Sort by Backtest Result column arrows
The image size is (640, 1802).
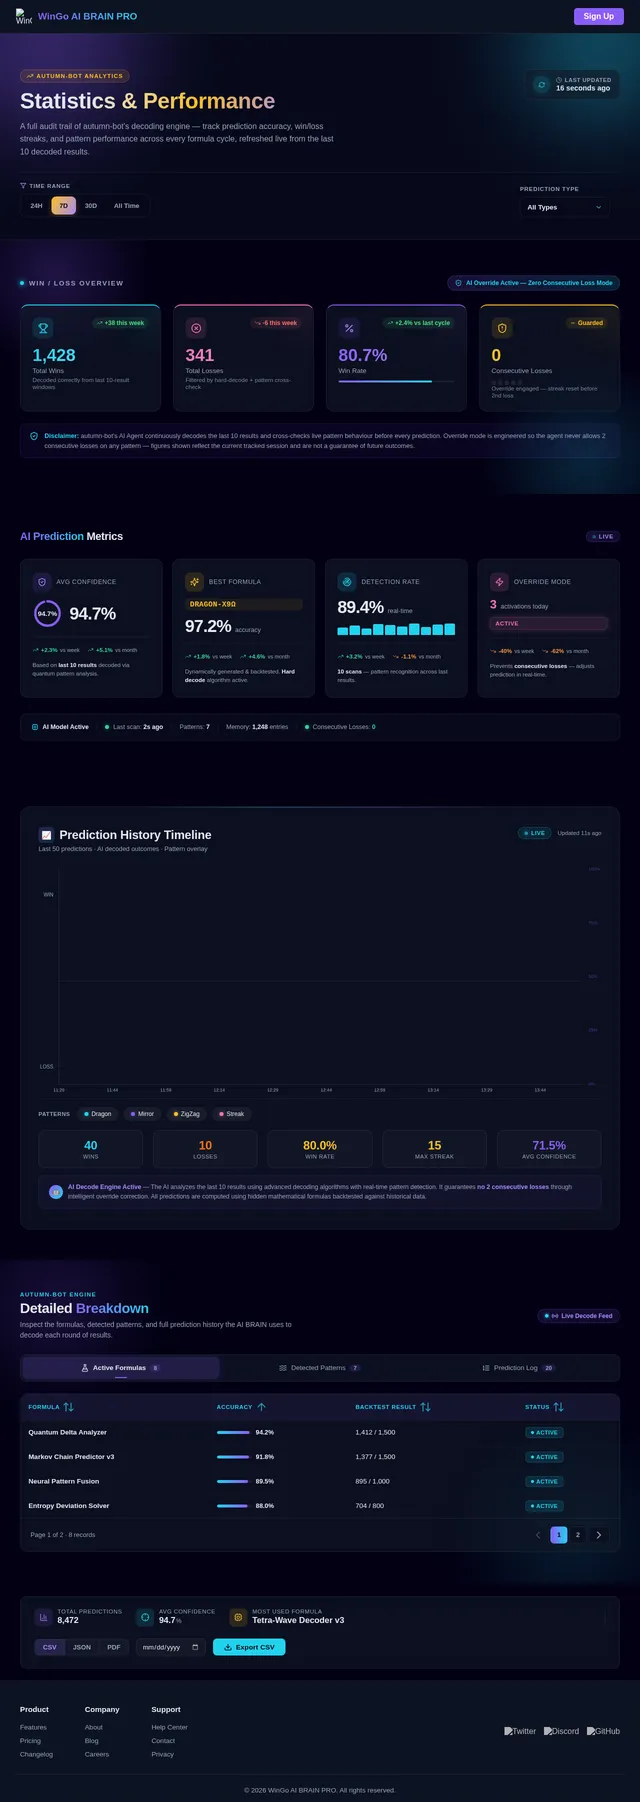coord(425,1407)
